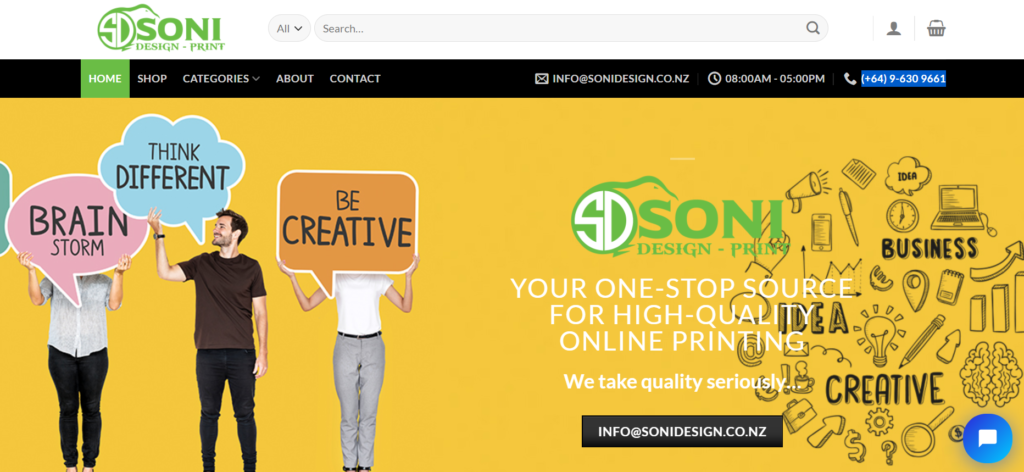Expand the All search category dropdown

tap(289, 28)
